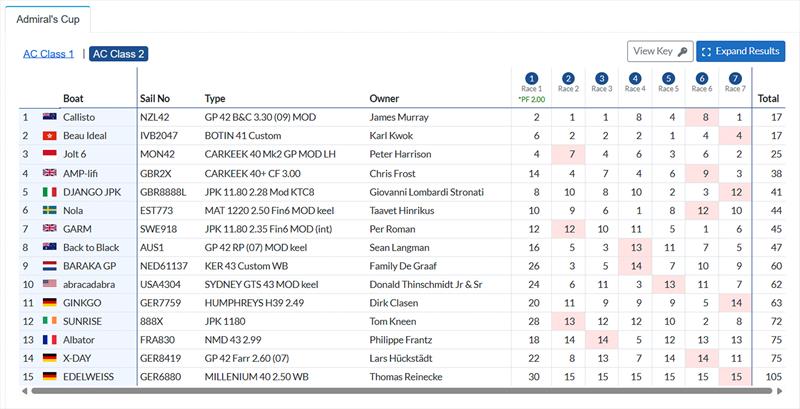Click the French flag next to Albator

(x=49, y=340)
